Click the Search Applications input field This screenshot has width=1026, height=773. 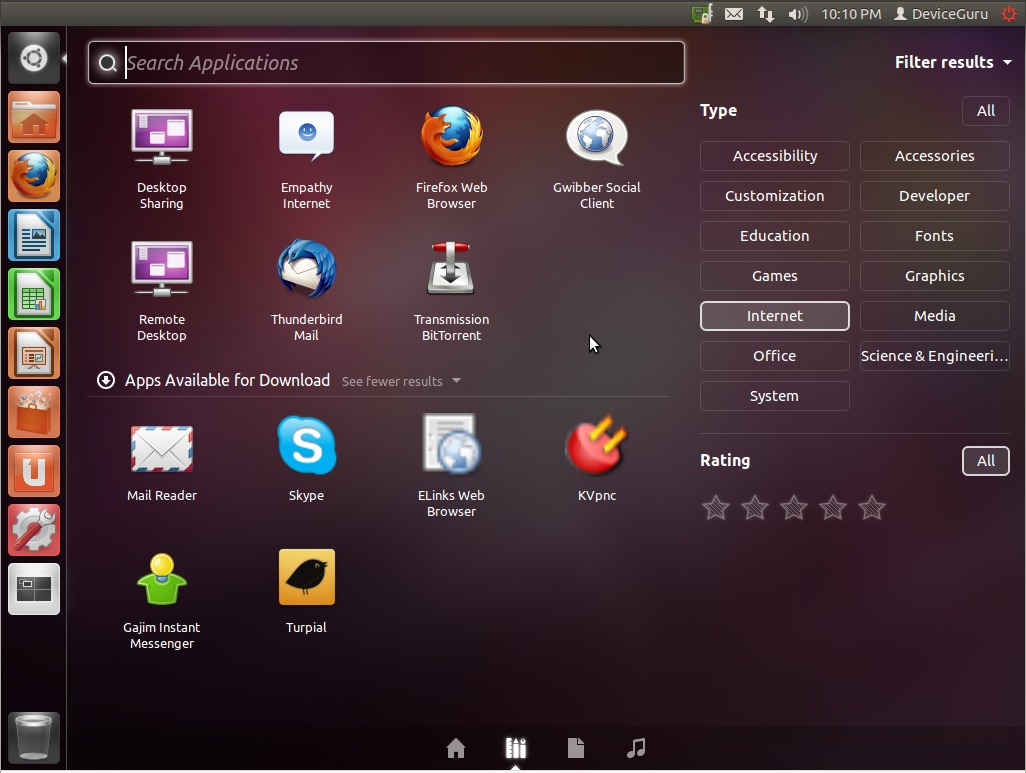(386, 62)
